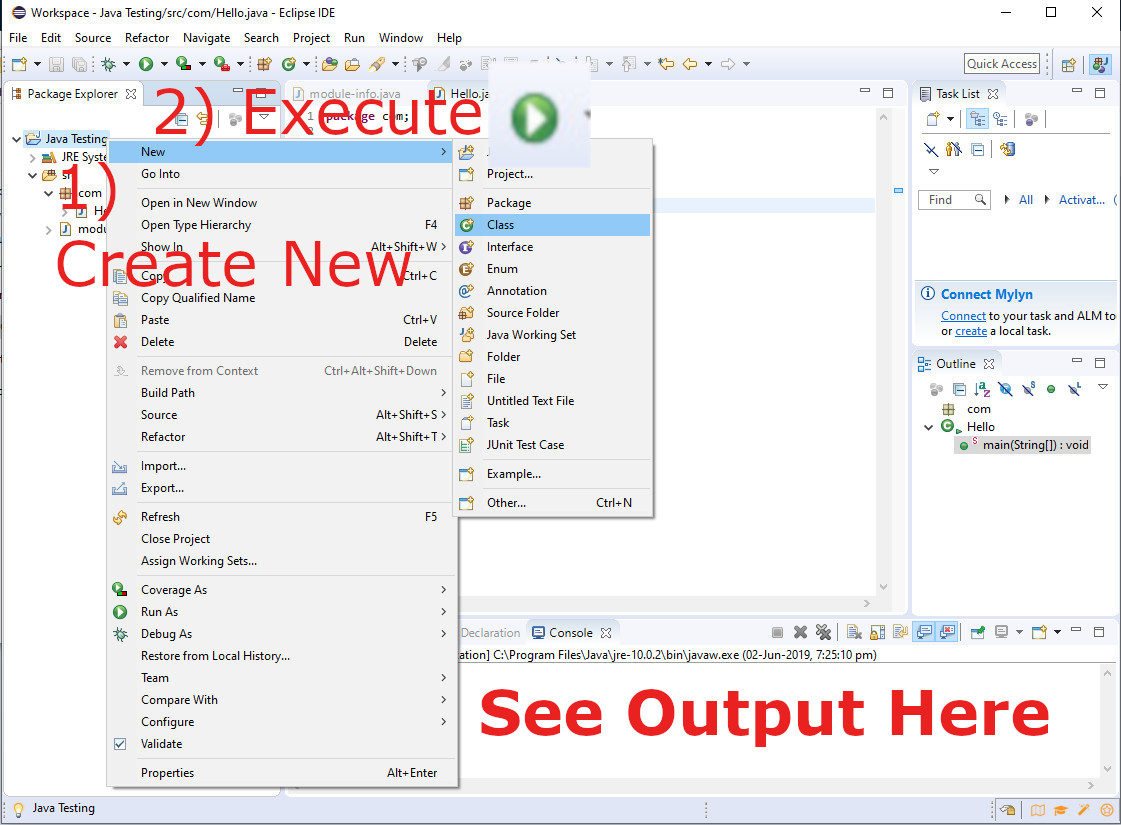Click the Clear Console icon in the Console toolbar
Viewport: 1121px width, 825px height.
click(x=853, y=632)
